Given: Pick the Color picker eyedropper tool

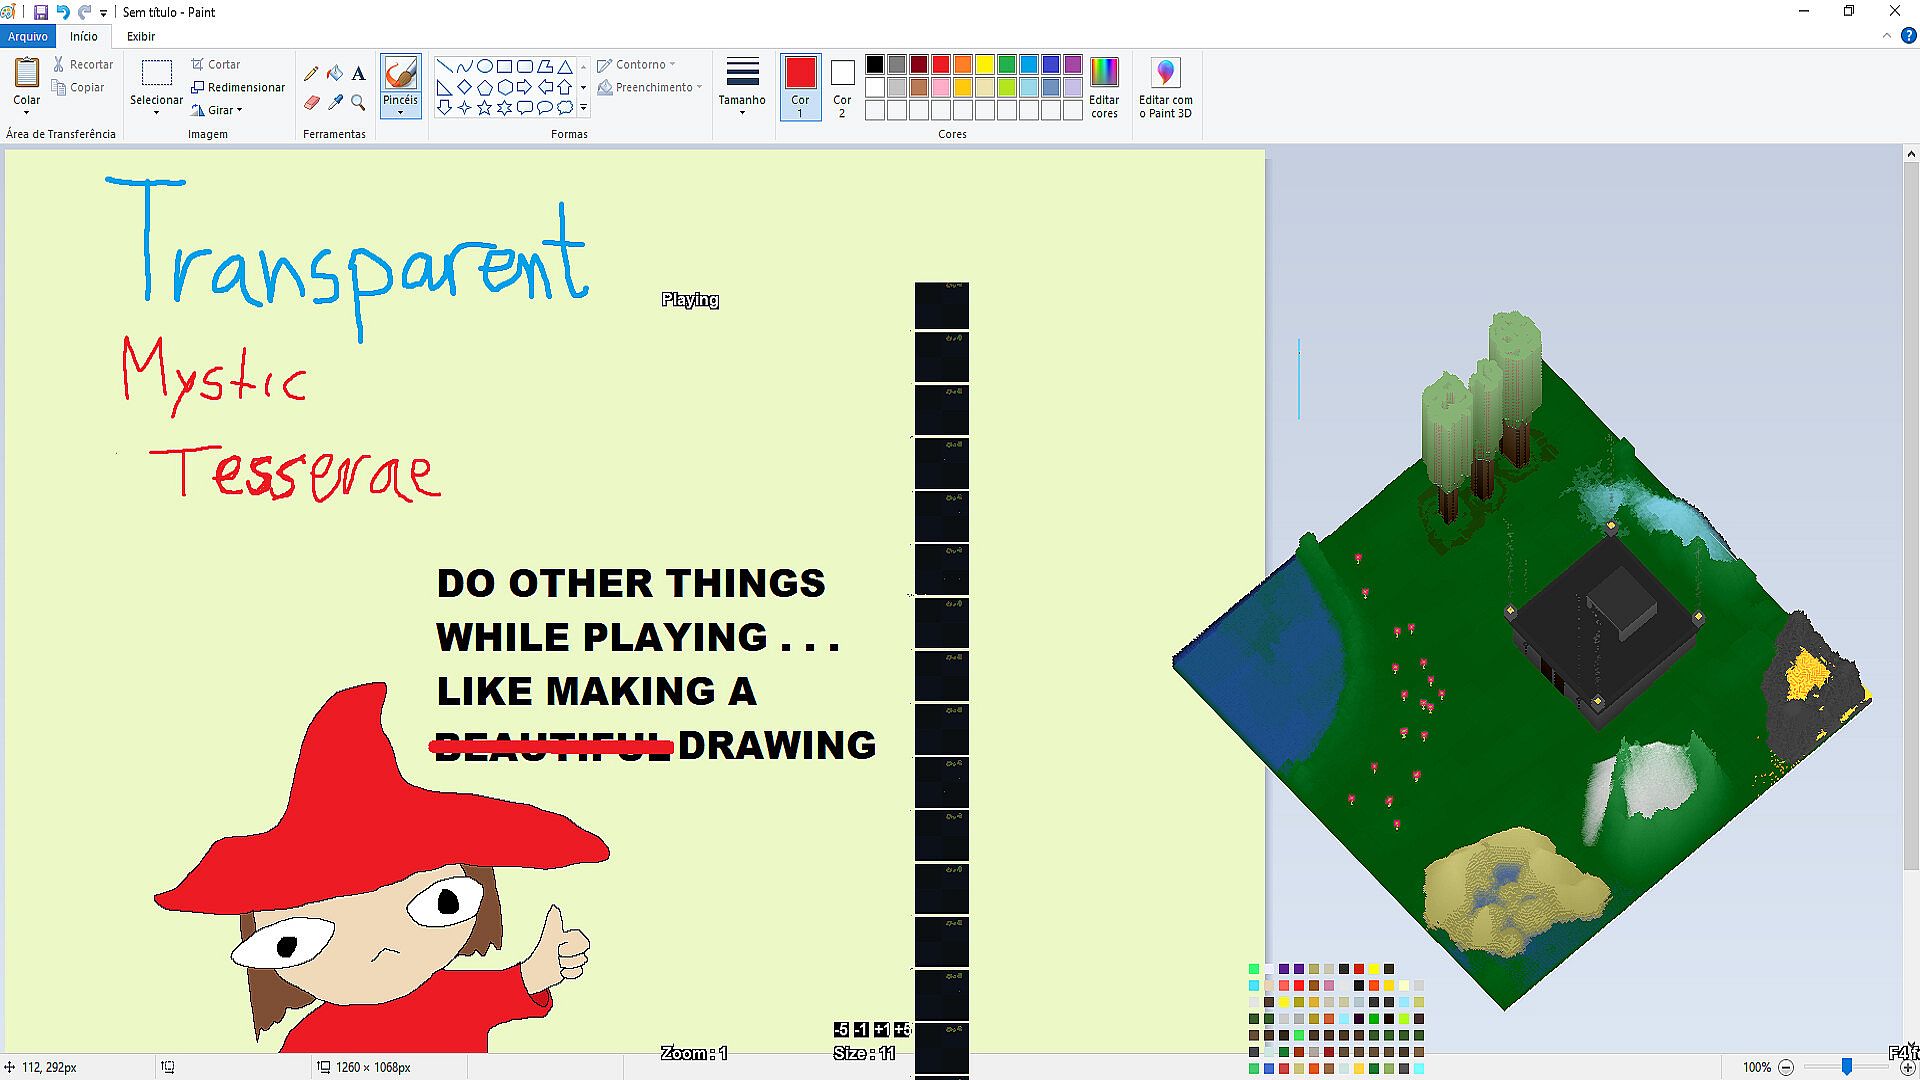Looking at the screenshot, I should click(x=335, y=103).
